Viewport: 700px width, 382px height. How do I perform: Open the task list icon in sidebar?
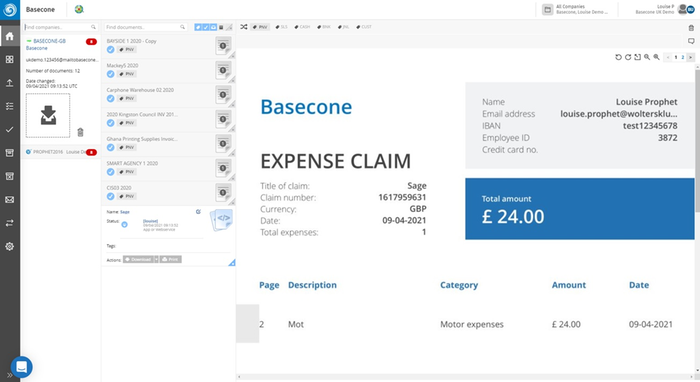pos(9,106)
